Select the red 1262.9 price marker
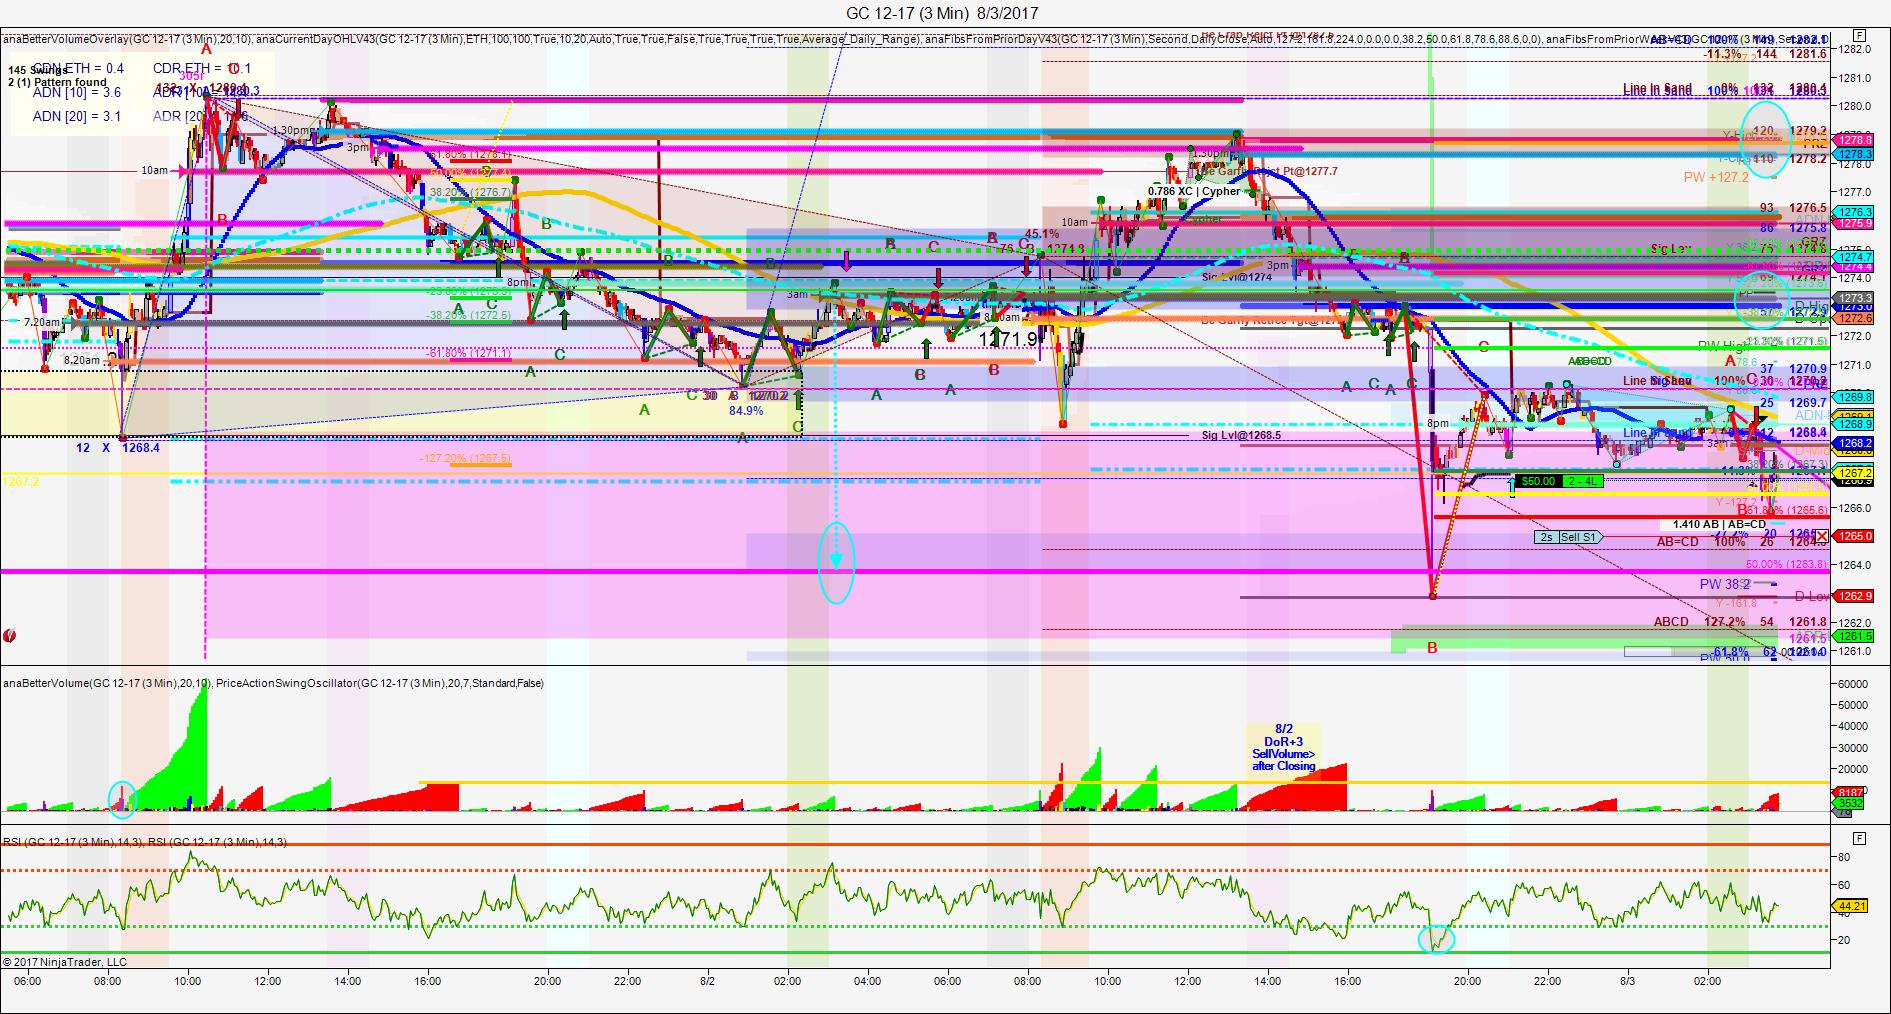Viewport: 1891px width, 1014px height. click(x=1855, y=596)
